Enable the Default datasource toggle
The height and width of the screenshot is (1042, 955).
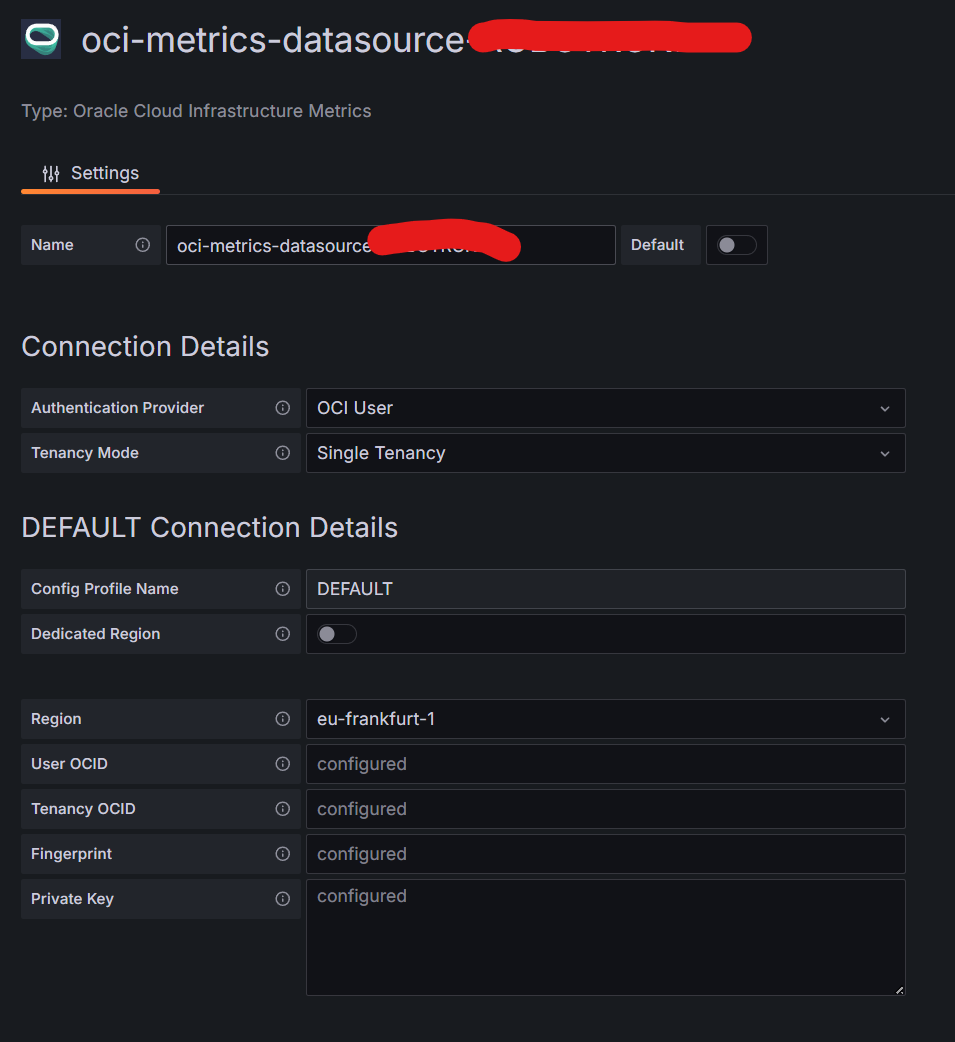click(736, 245)
